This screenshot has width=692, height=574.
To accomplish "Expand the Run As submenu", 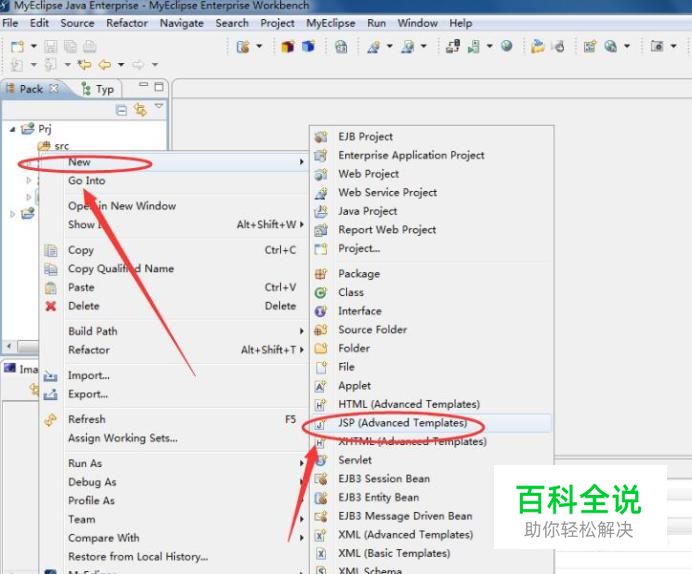I will tap(174, 463).
